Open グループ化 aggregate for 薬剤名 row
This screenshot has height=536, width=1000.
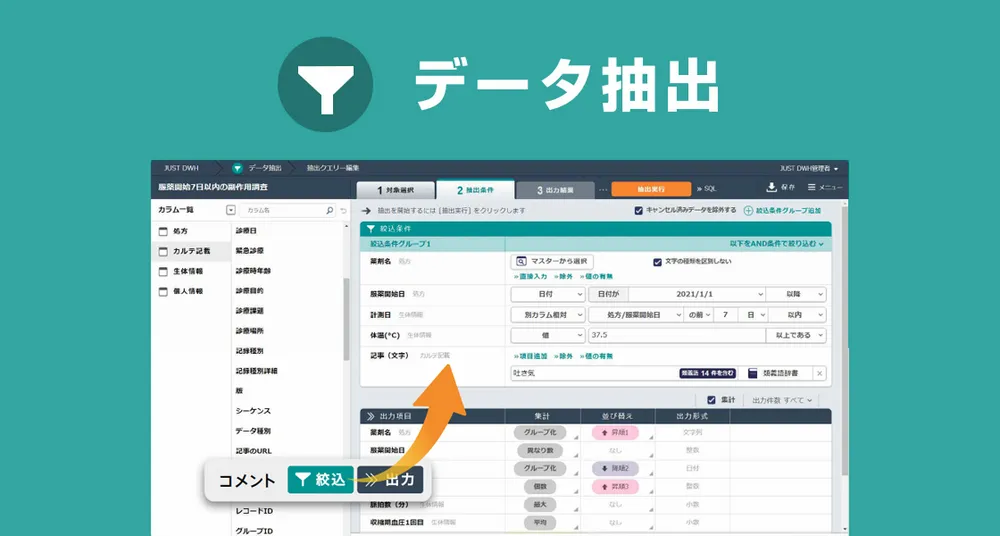pos(540,433)
